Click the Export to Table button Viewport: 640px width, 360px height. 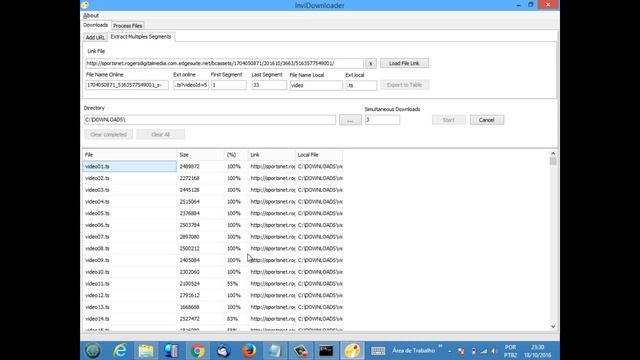point(404,85)
